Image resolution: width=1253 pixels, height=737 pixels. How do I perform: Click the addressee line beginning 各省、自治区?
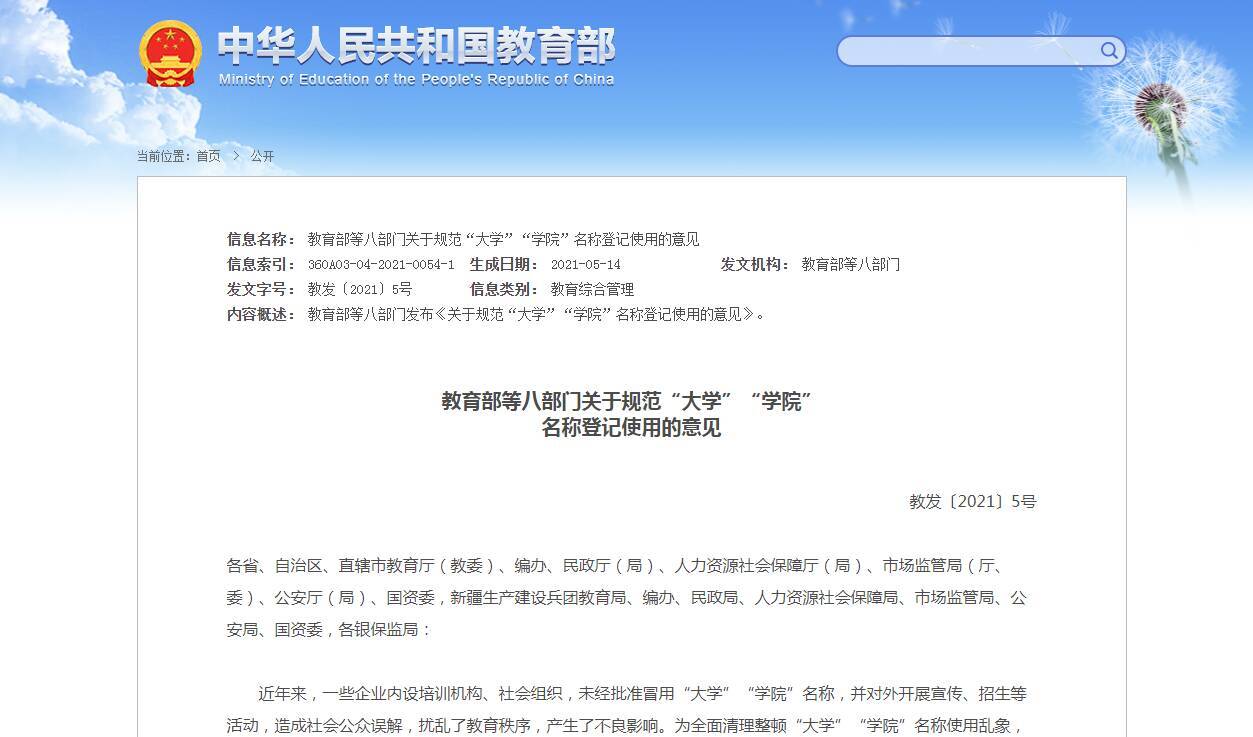(x=627, y=598)
